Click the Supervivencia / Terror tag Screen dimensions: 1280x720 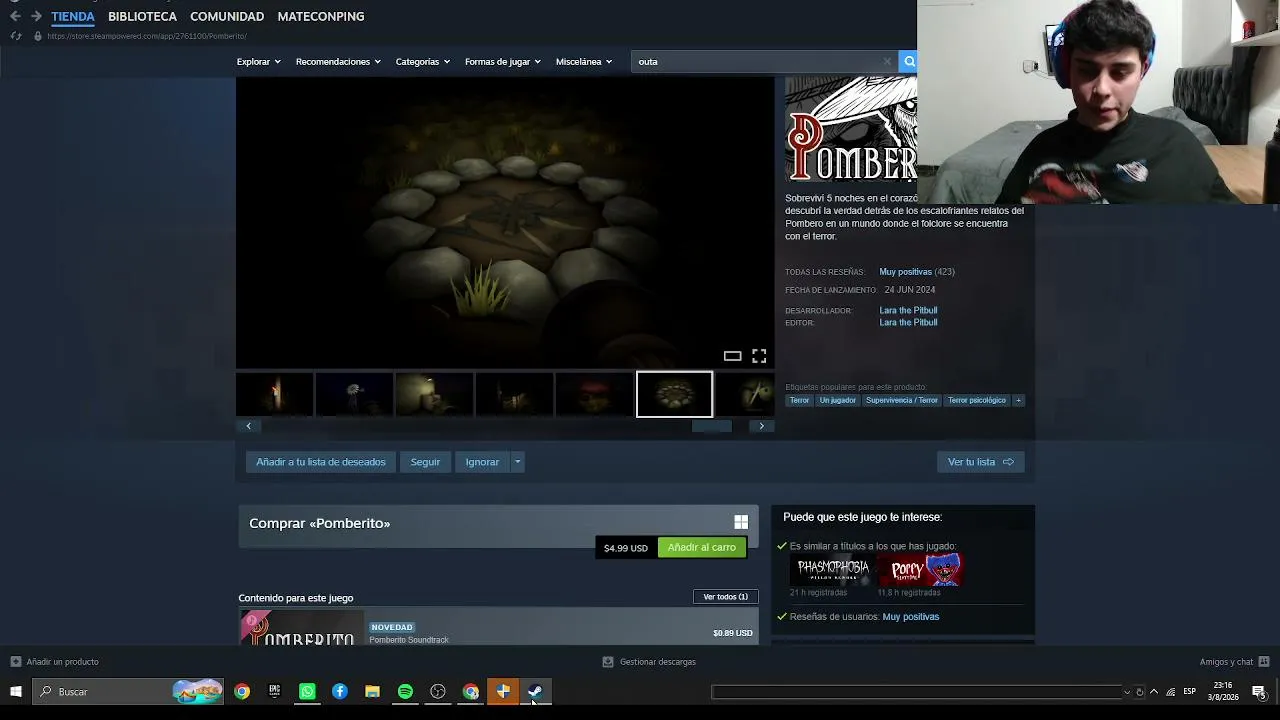902,400
